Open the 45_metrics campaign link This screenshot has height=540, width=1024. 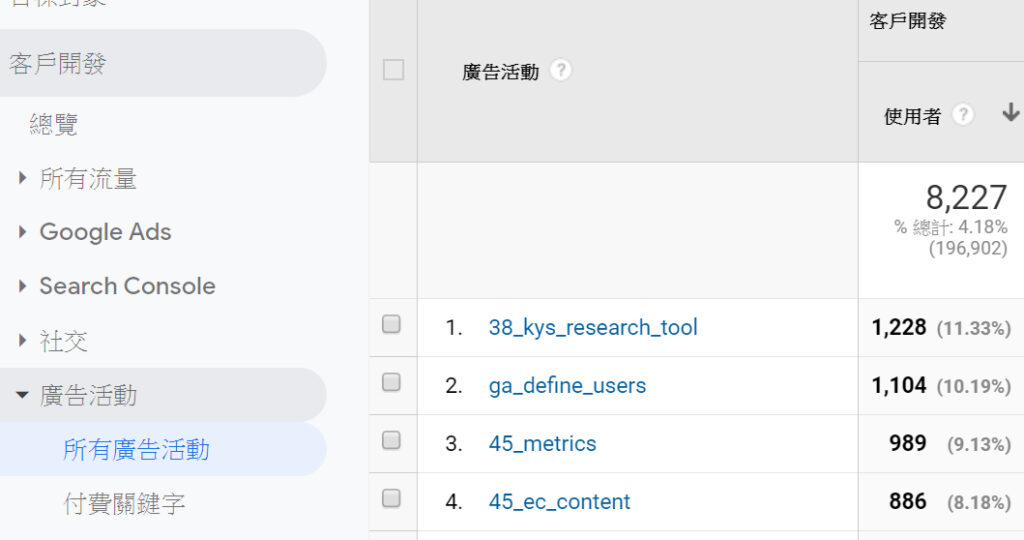542,443
